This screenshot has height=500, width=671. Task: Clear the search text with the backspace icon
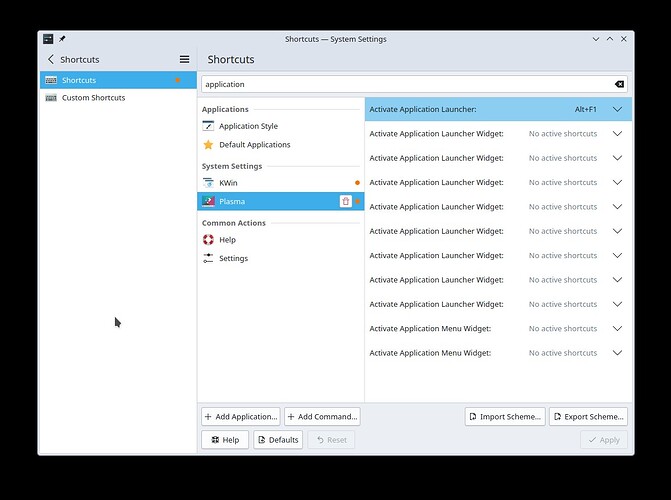pos(619,84)
